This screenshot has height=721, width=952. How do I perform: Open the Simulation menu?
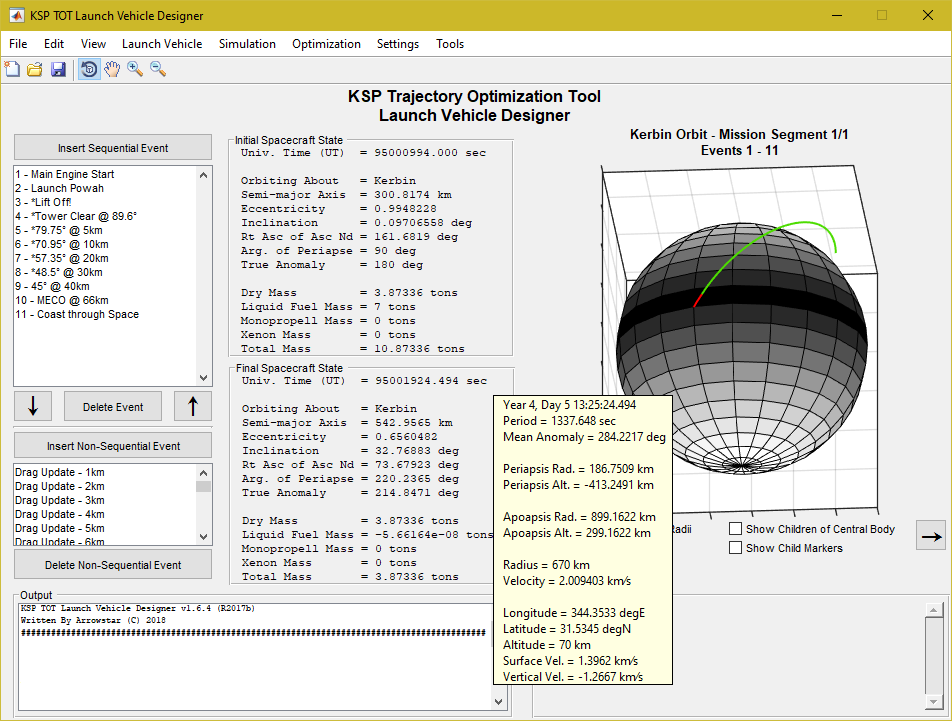coord(247,44)
